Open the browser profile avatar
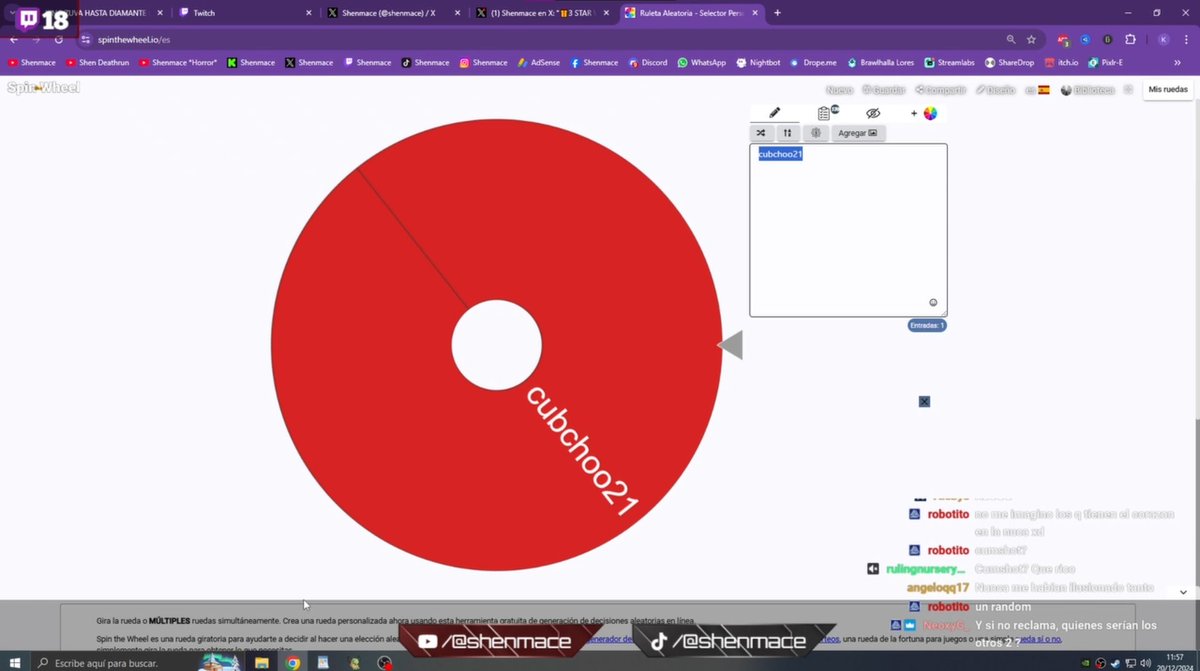This screenshot has height=671, width=1200. point(1163,39)
